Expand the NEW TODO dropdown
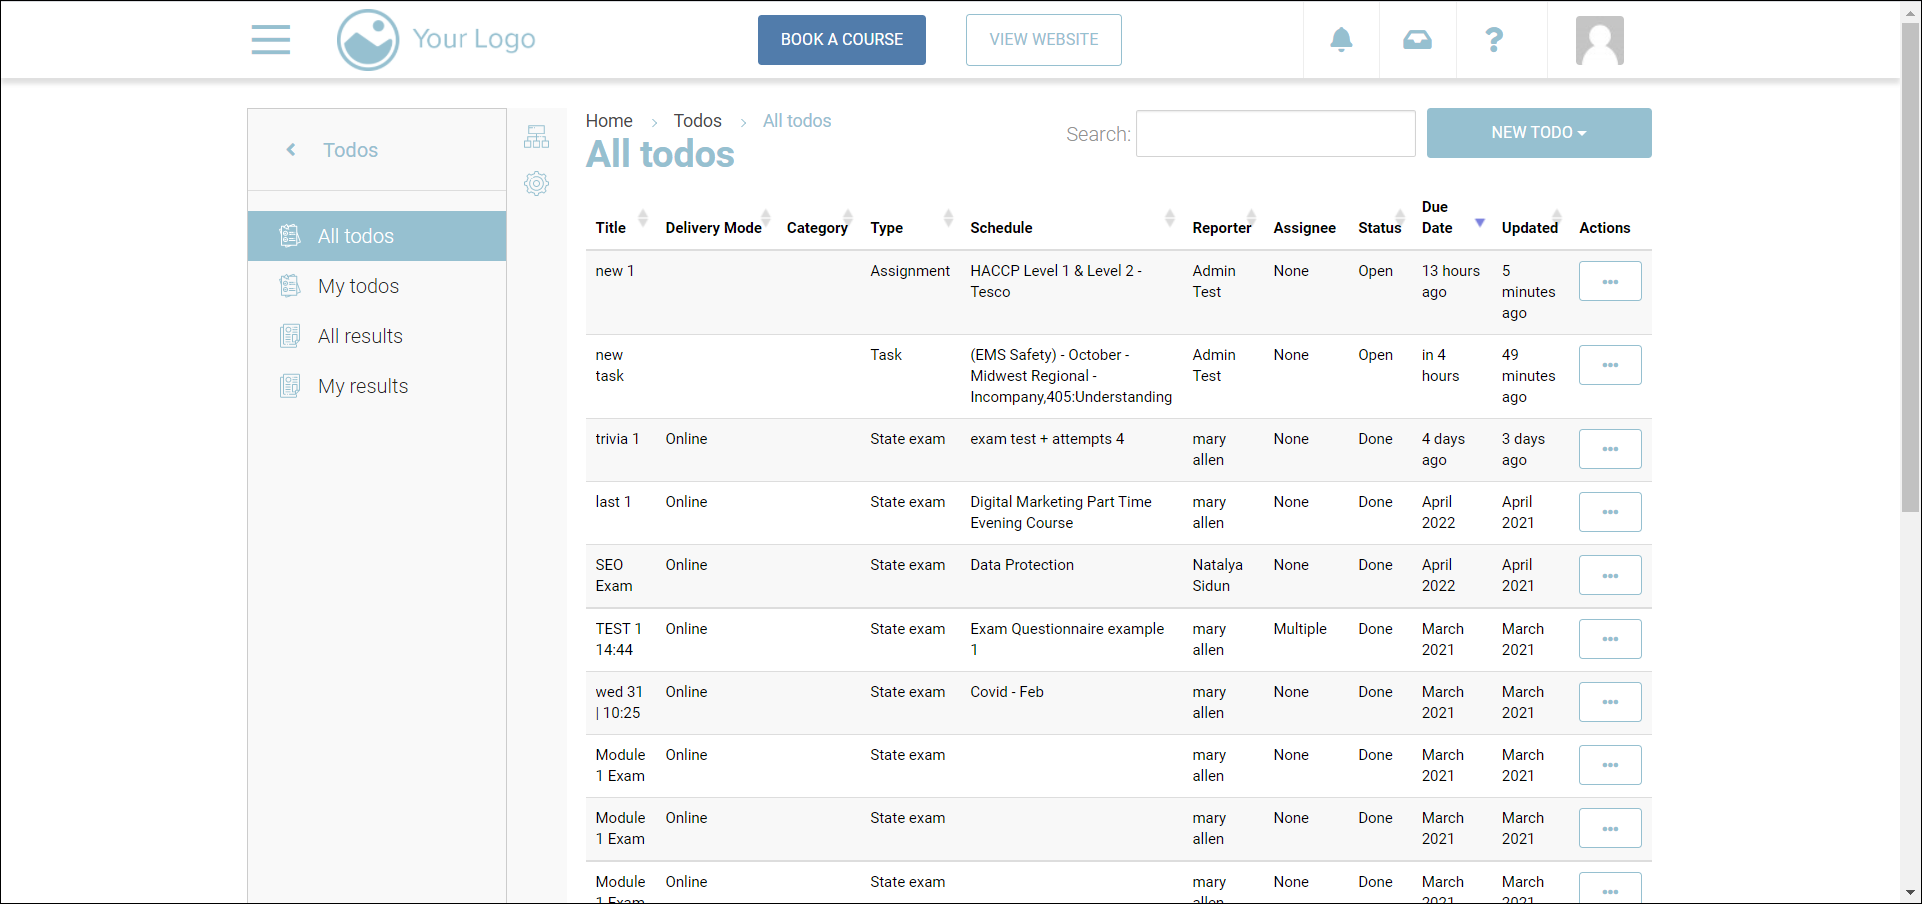Viewport: 1922px width, 904px height. pos(1538,133)
